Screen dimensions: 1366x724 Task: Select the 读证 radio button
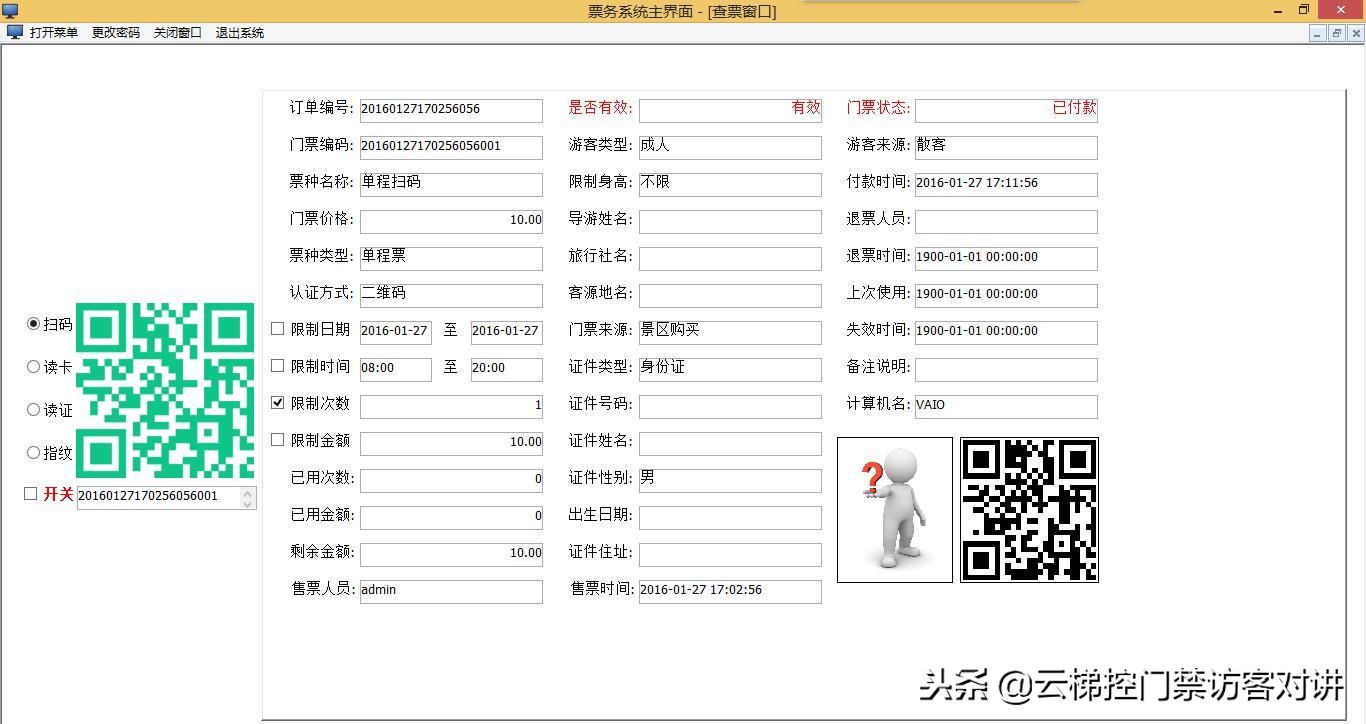tap(33, 410)
